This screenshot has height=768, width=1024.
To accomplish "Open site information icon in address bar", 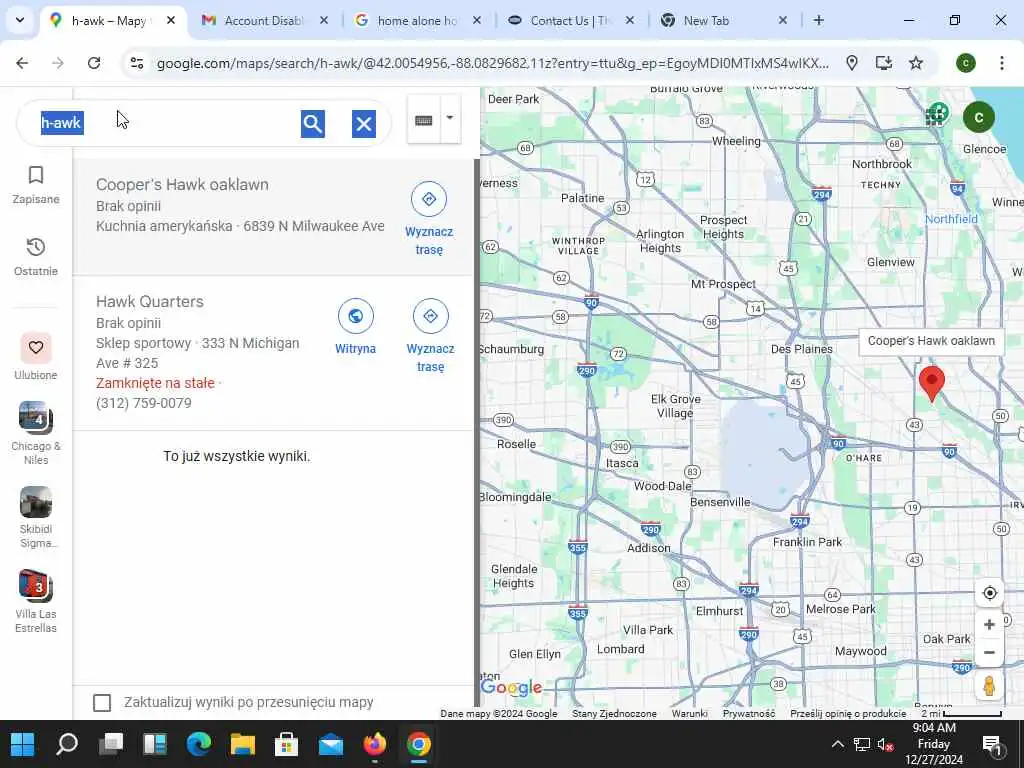I will tap(136, 63).
